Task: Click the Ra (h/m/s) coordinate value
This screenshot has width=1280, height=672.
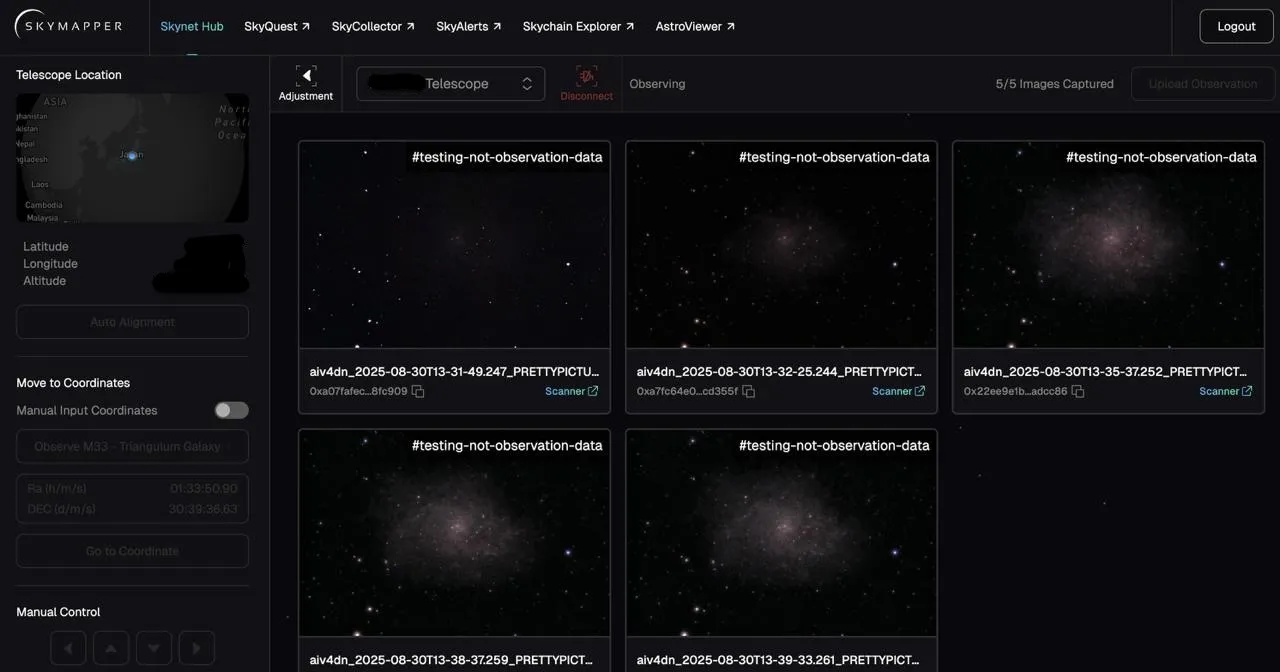Action: [x=204, y=489]
